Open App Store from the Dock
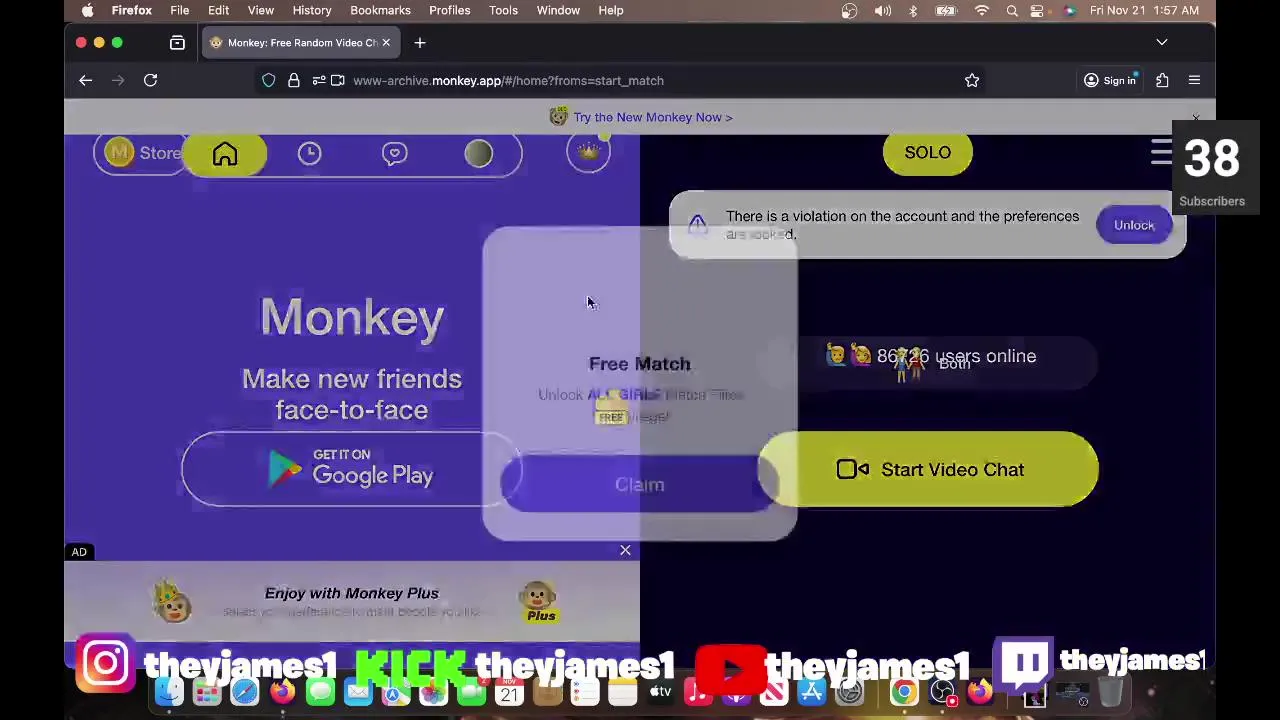The height and width of the screenshot is (720, 1280). click(x=811, y=692)
